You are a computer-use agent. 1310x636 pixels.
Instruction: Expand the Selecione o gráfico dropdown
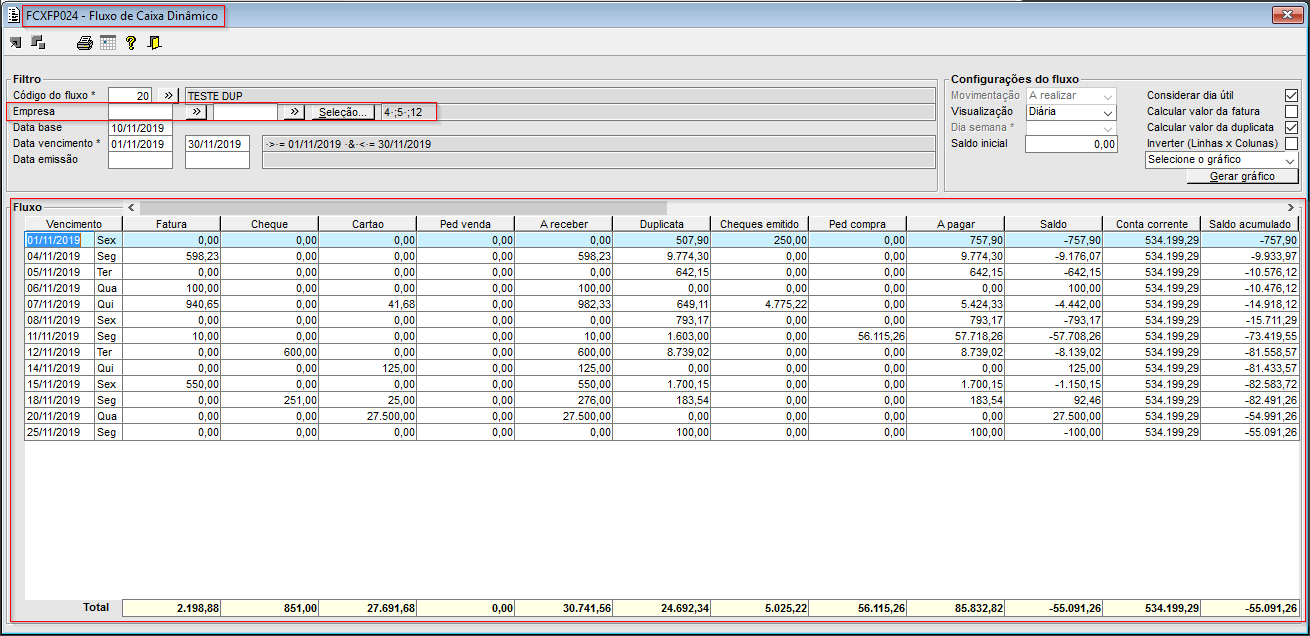point(1221,160)
